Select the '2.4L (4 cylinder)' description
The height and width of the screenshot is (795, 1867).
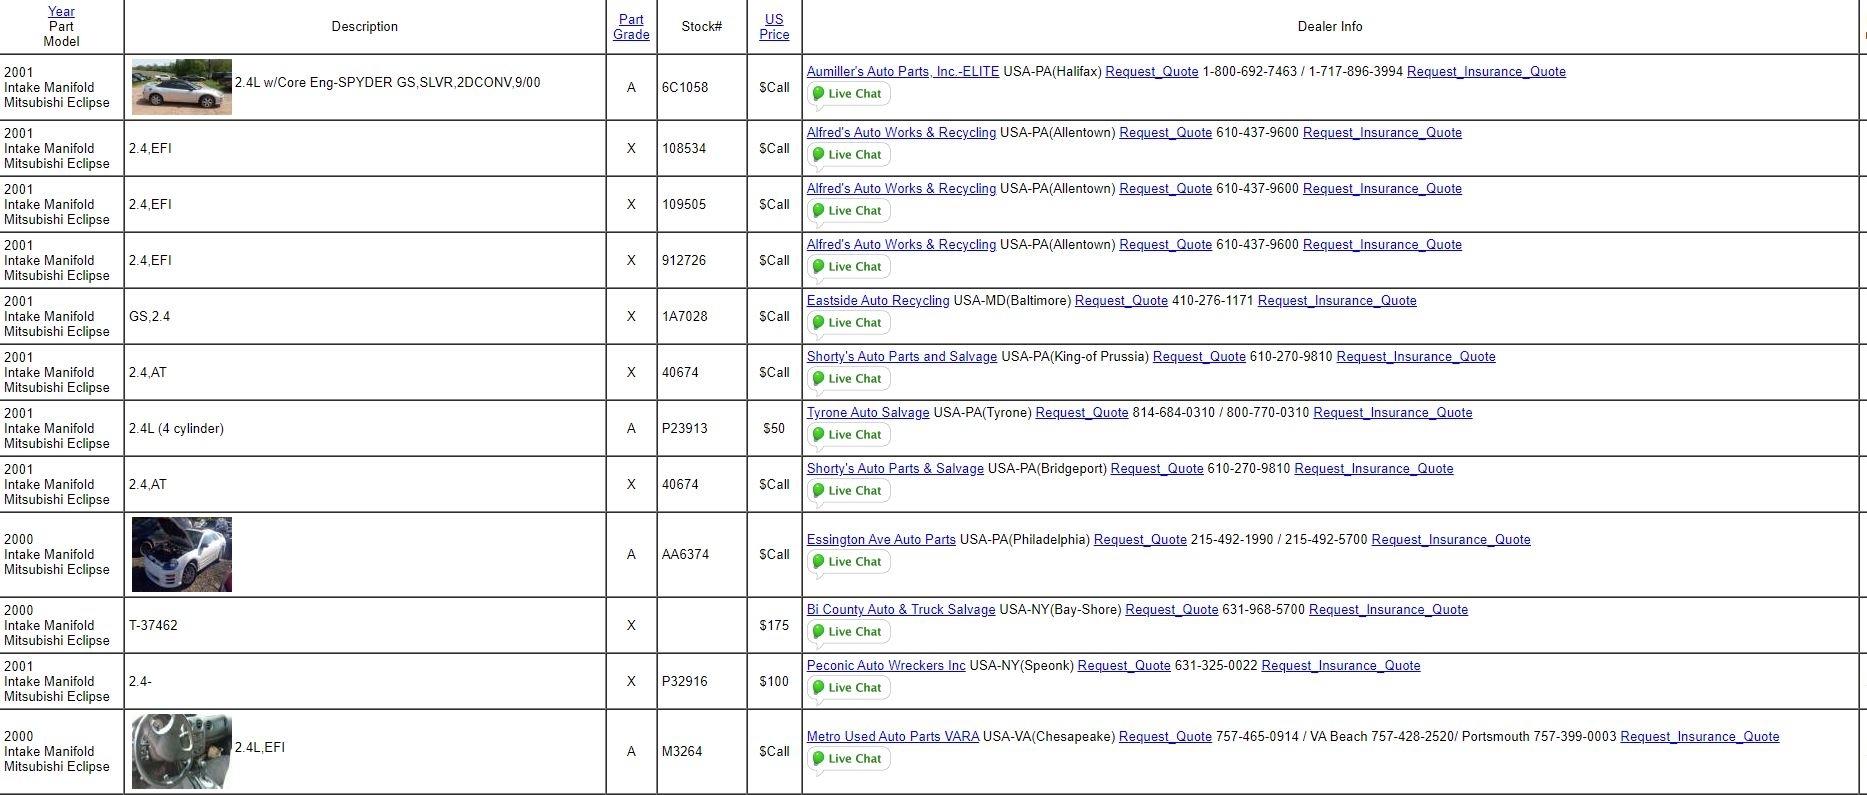click(x=176, y=429)
